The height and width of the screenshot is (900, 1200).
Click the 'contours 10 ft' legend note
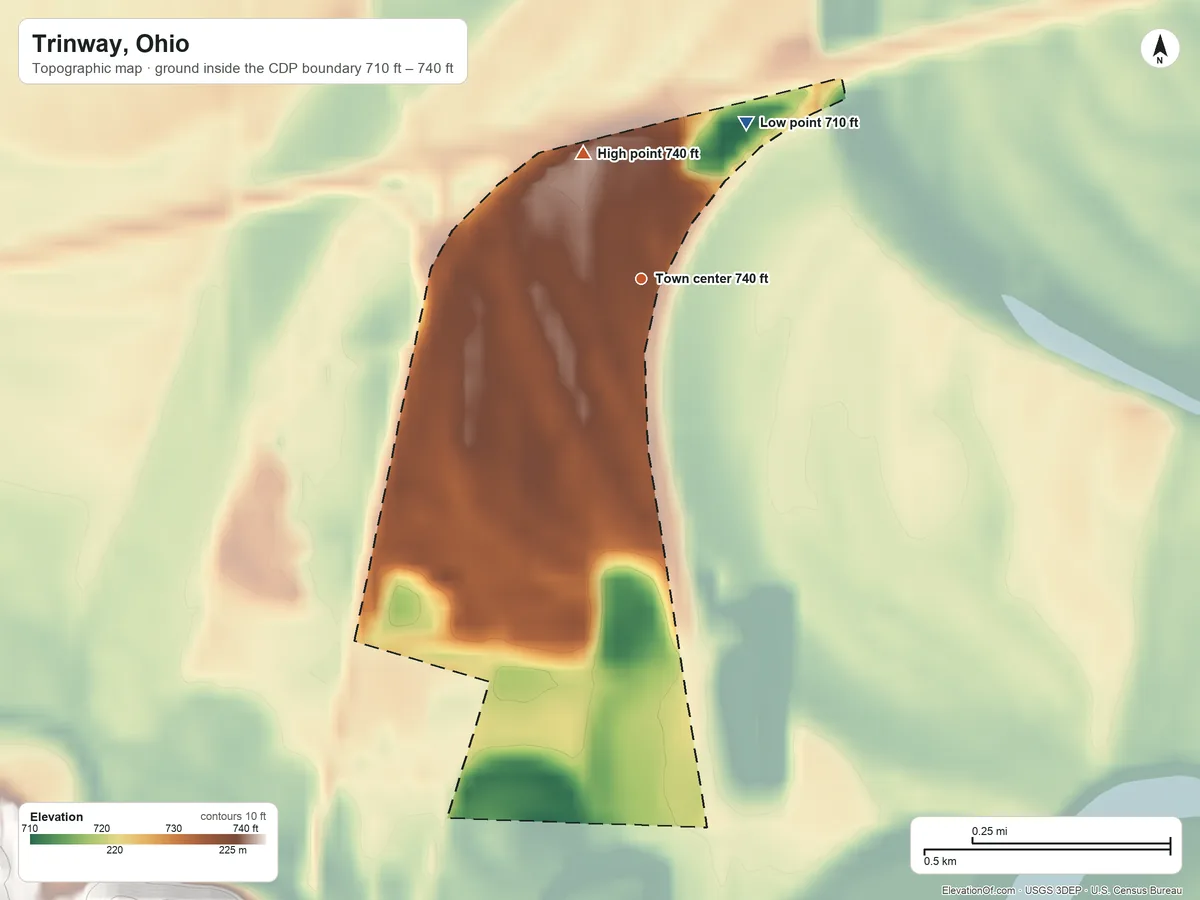(x=233, y=817)
